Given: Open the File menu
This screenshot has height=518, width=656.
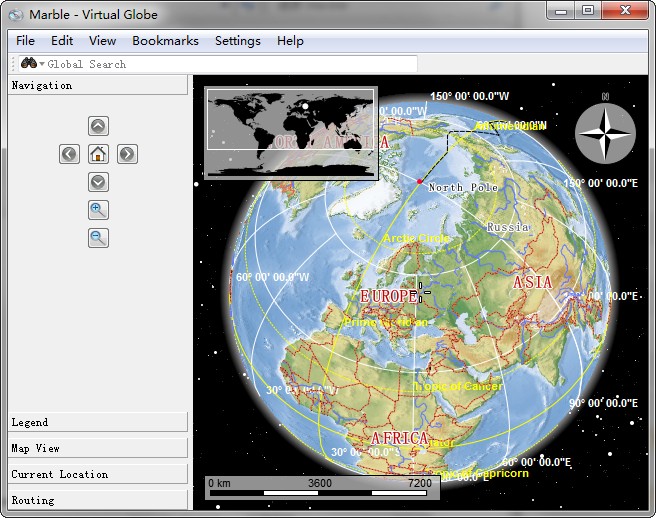Looking at the screenshot, I should tap(25, 41).
